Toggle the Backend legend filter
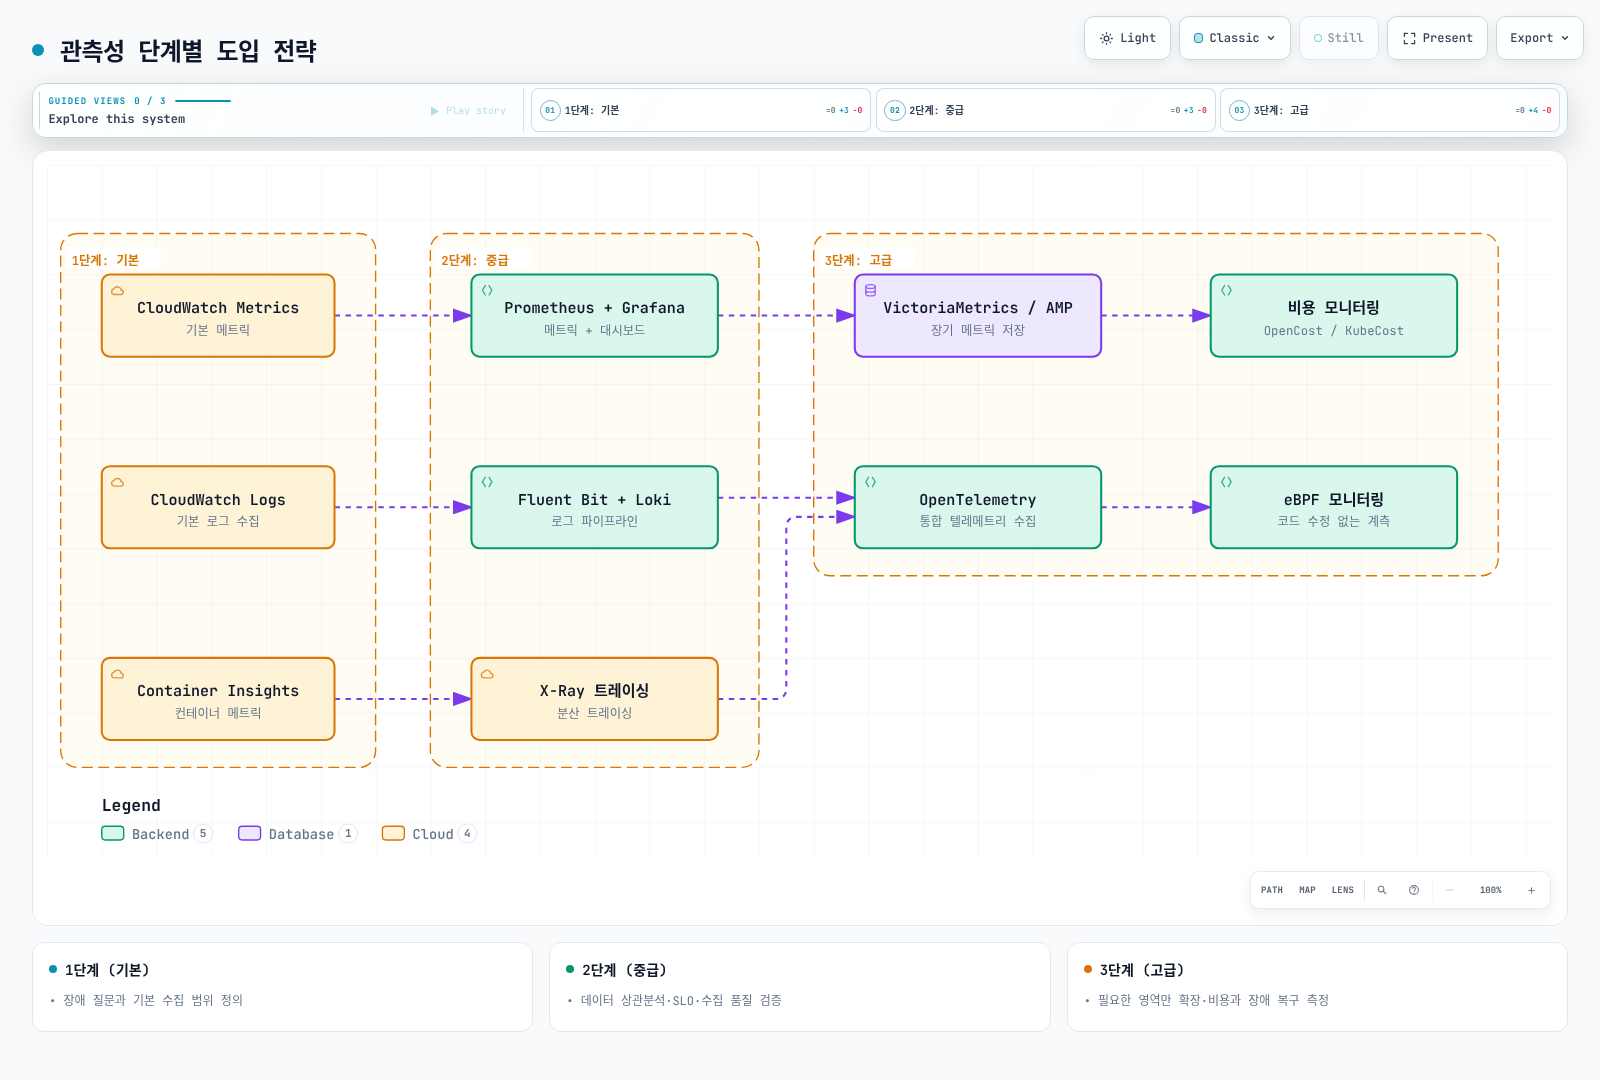The image size is (1600, 1080). pos(157,834)
